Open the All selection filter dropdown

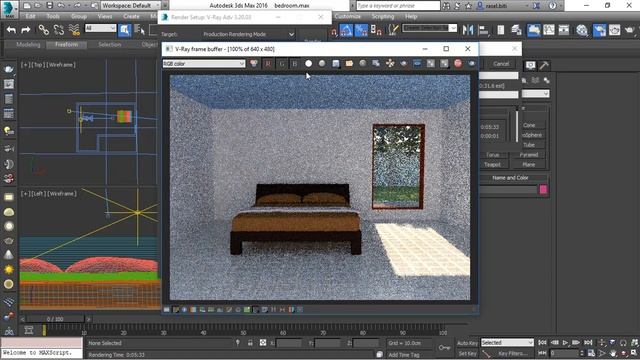(x=100, y=28)
